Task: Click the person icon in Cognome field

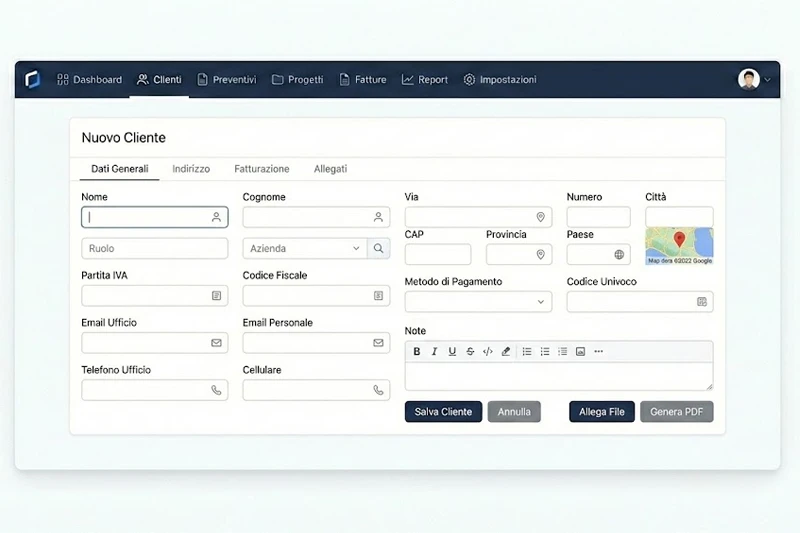Action: [378, 217]
